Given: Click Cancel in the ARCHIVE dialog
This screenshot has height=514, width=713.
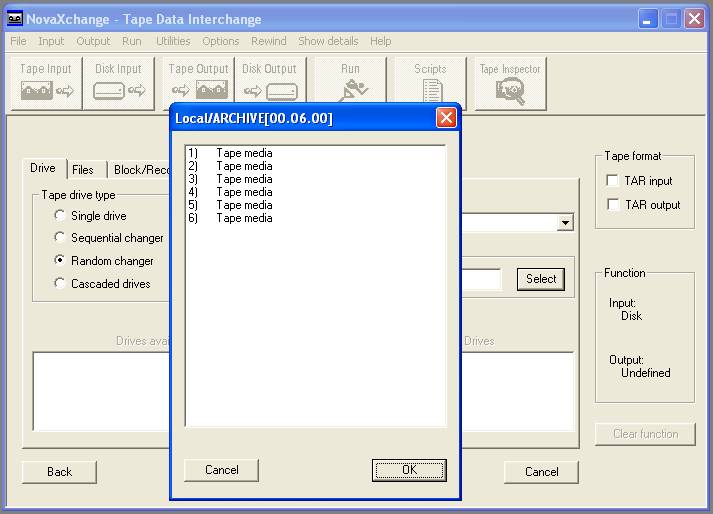Looking at the screenshot, I should click(x=222, y=470).
